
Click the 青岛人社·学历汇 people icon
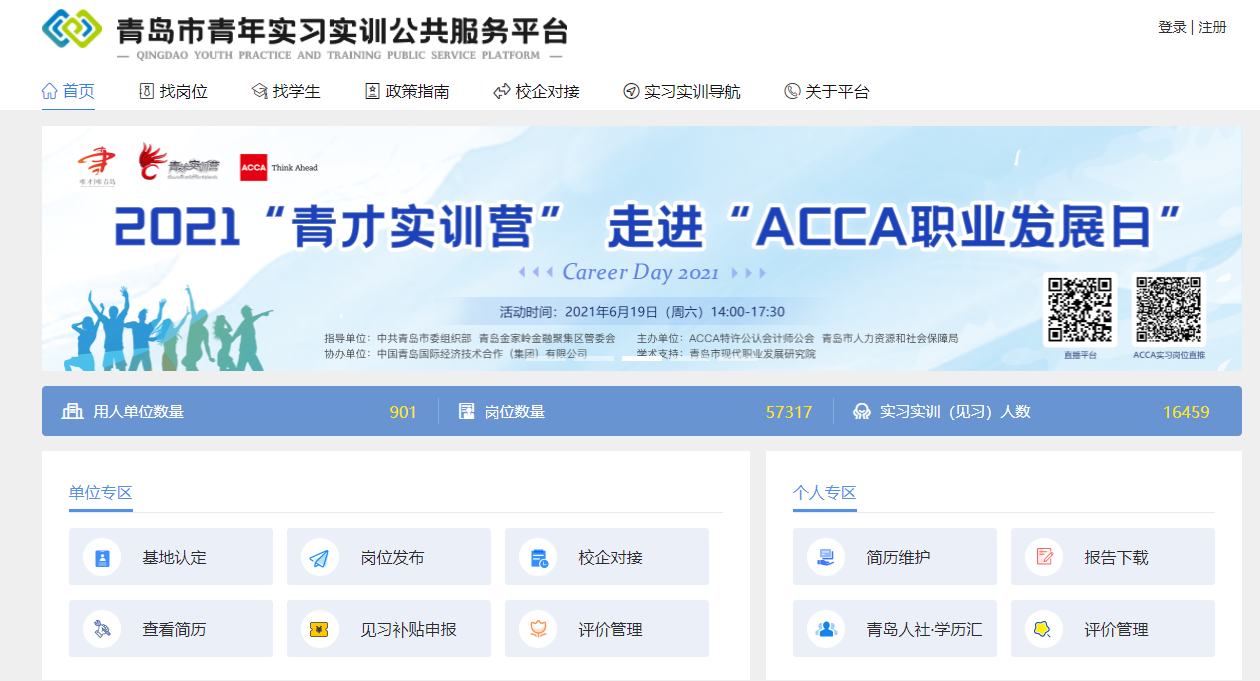pos(825,629)
